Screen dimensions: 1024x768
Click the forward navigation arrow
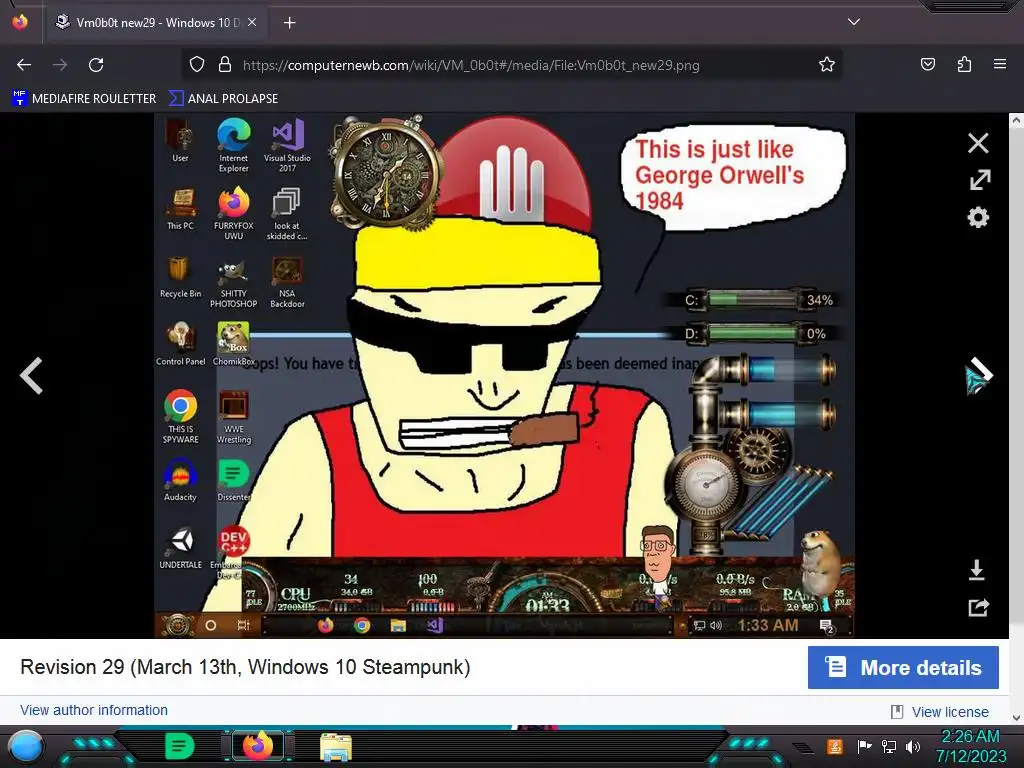tap(60, 65)
